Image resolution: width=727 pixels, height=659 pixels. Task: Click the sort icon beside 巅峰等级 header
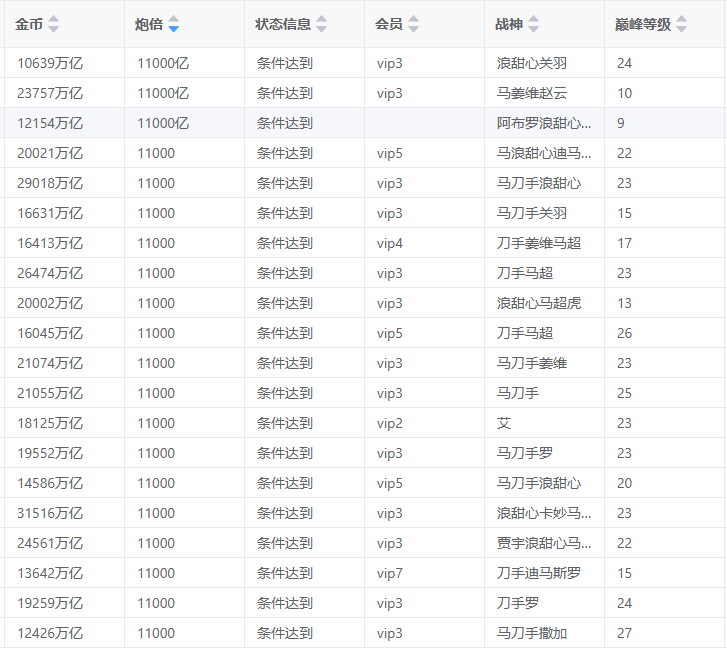point(682,24)
